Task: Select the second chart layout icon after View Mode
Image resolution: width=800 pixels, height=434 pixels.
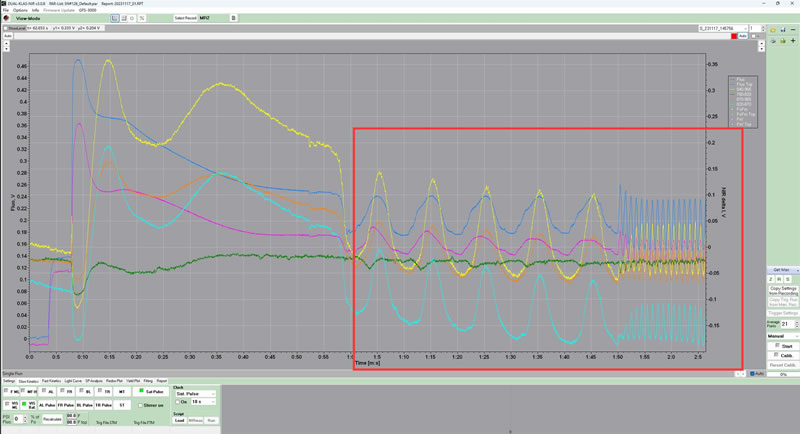Action: click(x=123, y=18)
